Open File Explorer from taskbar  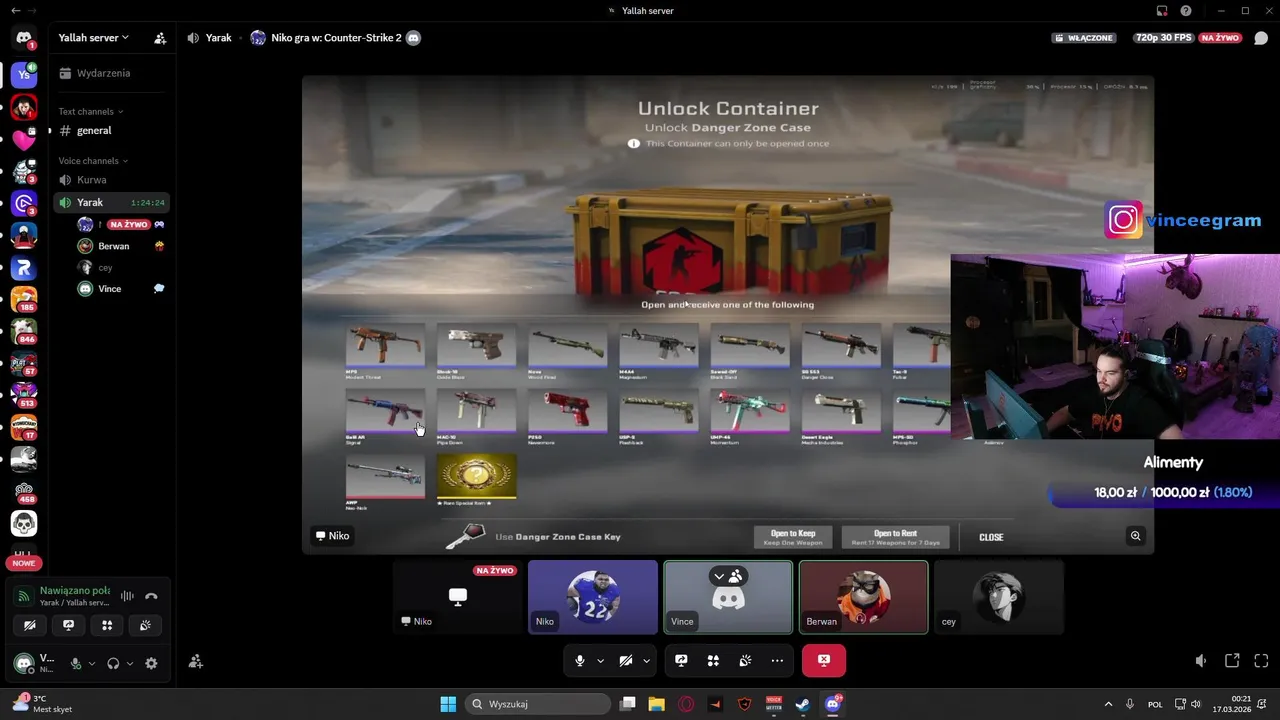click(656, 704)
